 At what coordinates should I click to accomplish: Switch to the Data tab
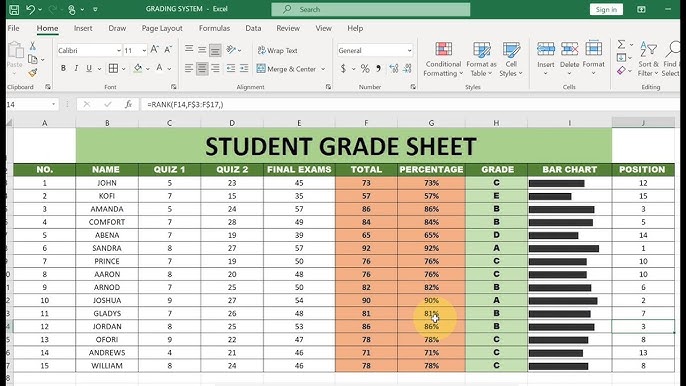coord(253,28)
